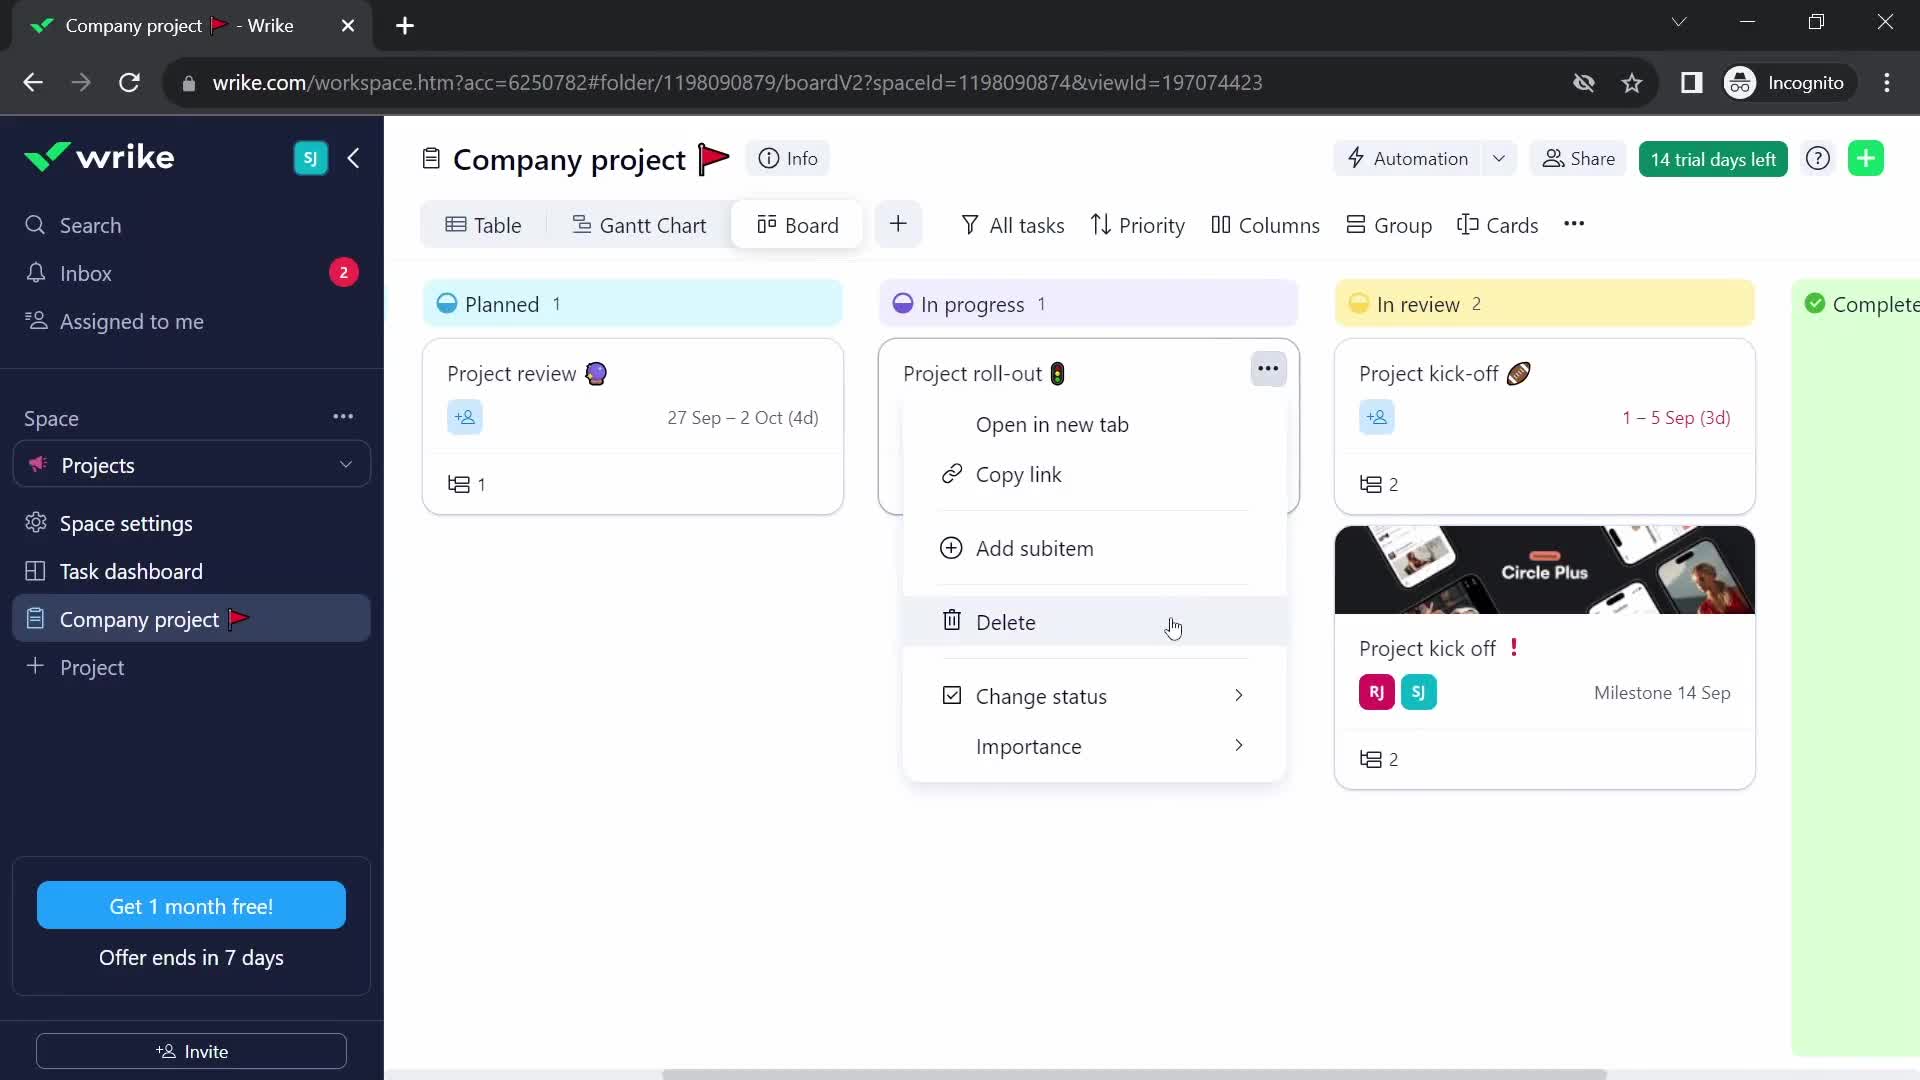The image size is (1920, 1080).
Task: Add assignee on Project kick-off card
Action: (1377, 417)
